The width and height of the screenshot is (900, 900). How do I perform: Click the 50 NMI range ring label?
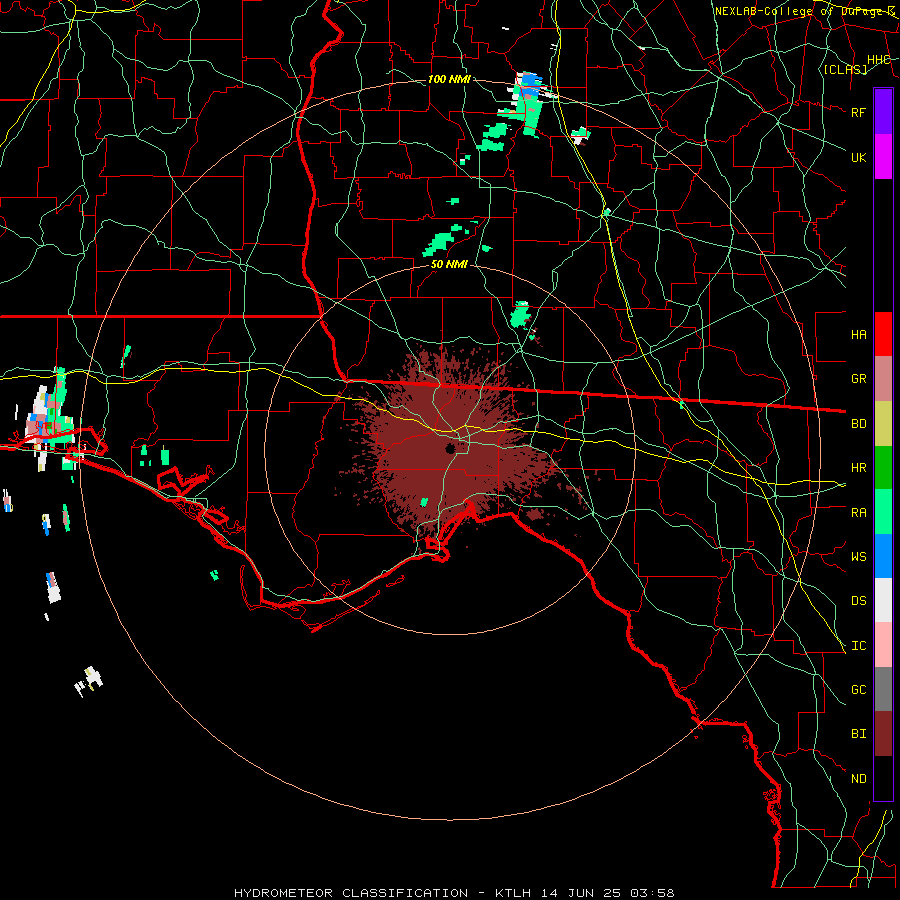pos(449,265)
